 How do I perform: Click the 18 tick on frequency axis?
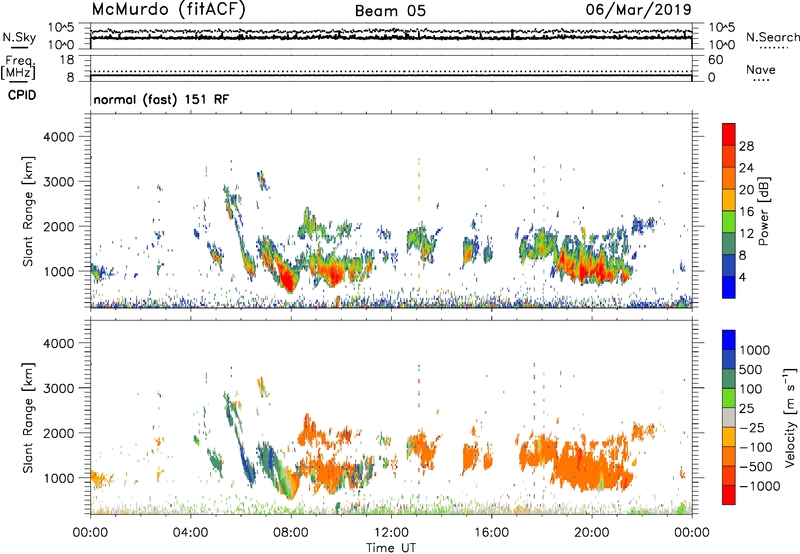click(67, 60)
